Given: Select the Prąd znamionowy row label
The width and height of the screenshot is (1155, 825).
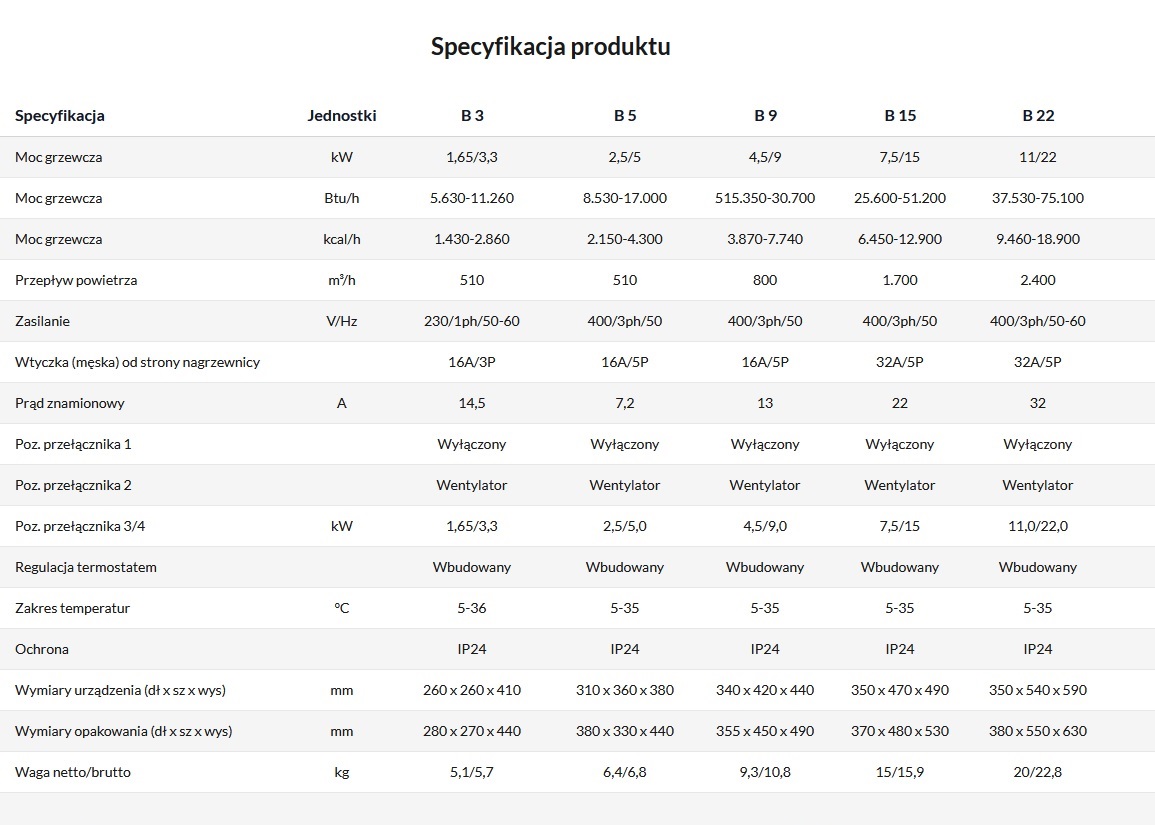Looking at the screenshot, I should coord(69,403).
